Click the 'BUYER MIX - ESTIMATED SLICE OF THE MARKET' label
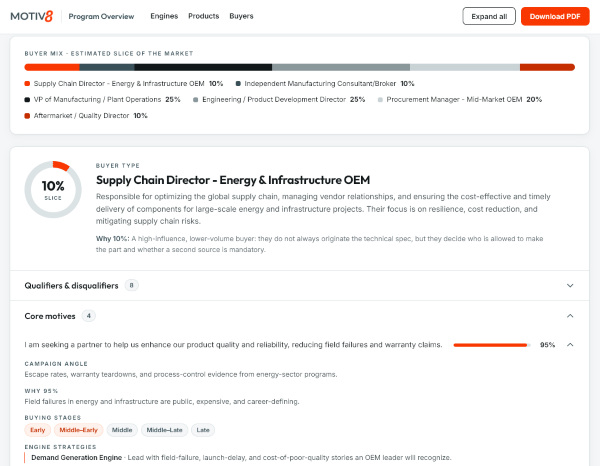This screenshot has height=466, width=600. click(109, 54)
